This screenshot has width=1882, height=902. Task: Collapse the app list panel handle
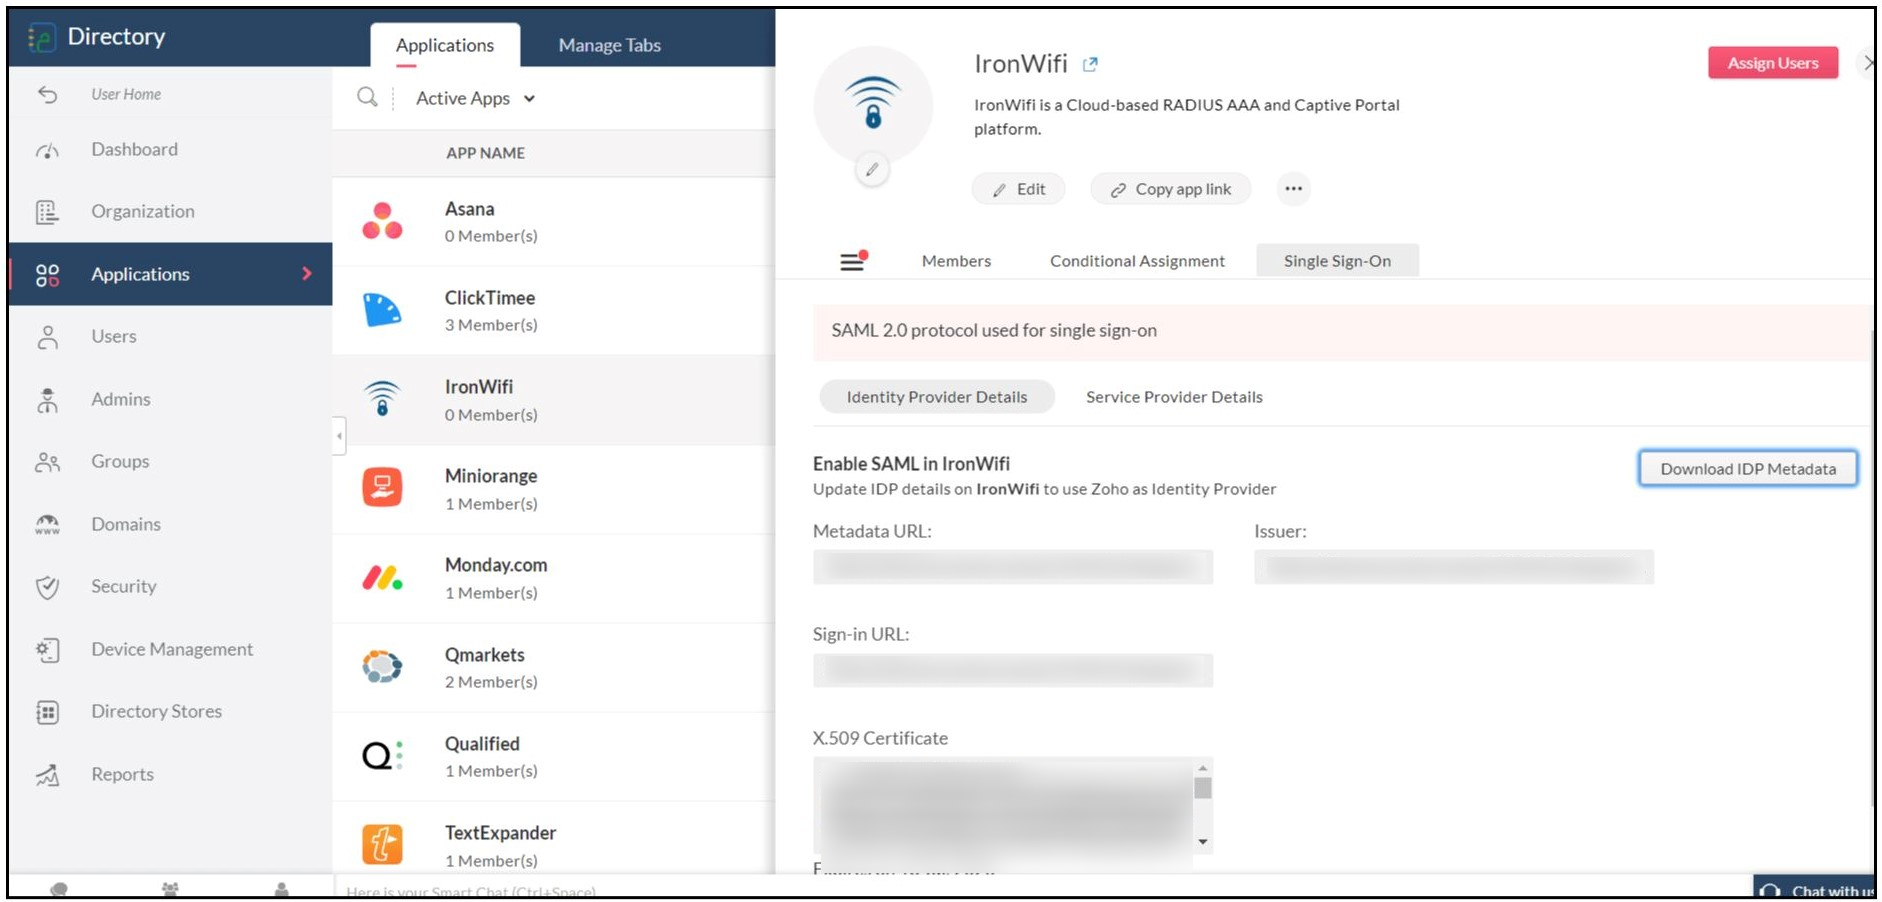(339, 436)
